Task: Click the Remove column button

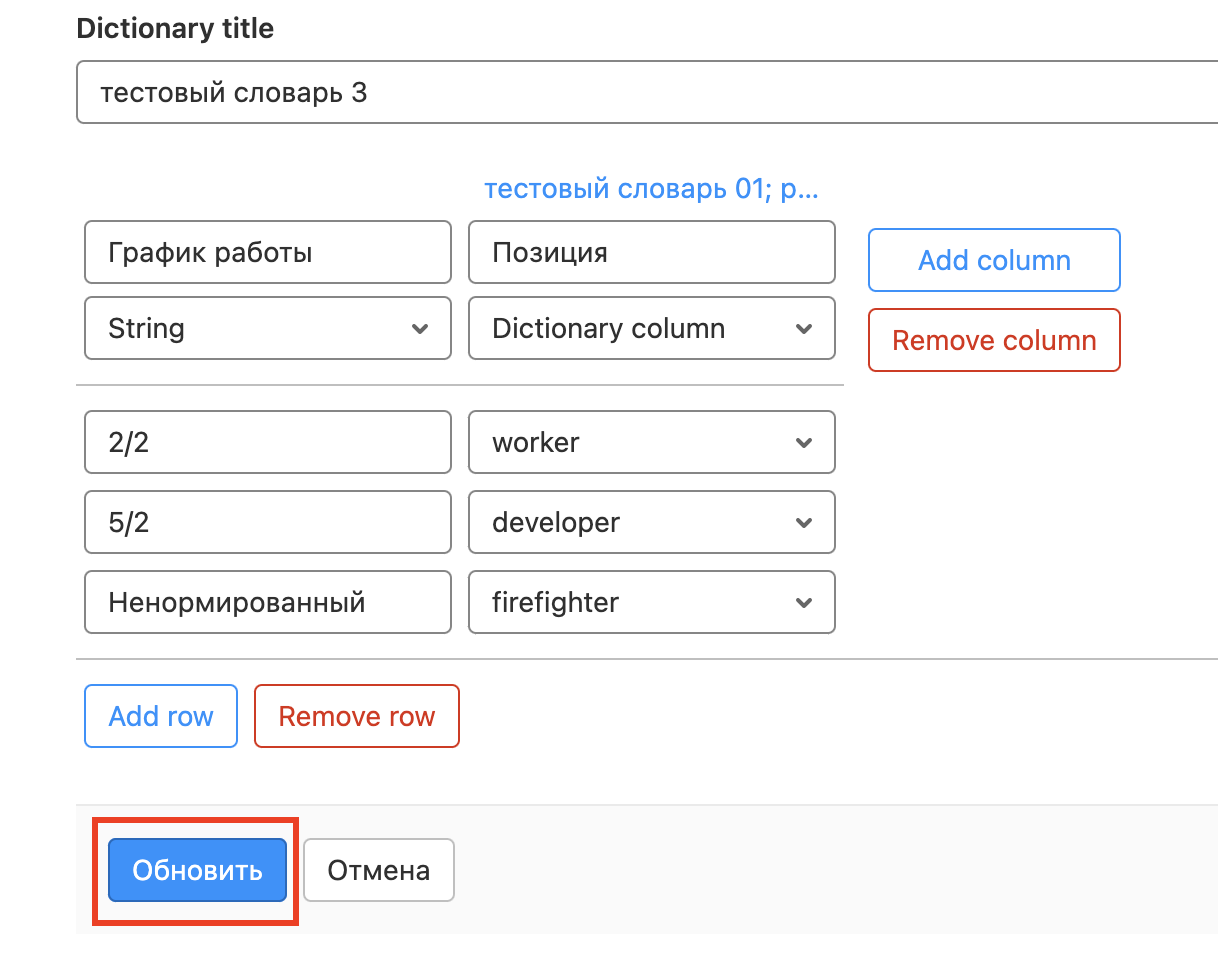Action: pos(994,341)
